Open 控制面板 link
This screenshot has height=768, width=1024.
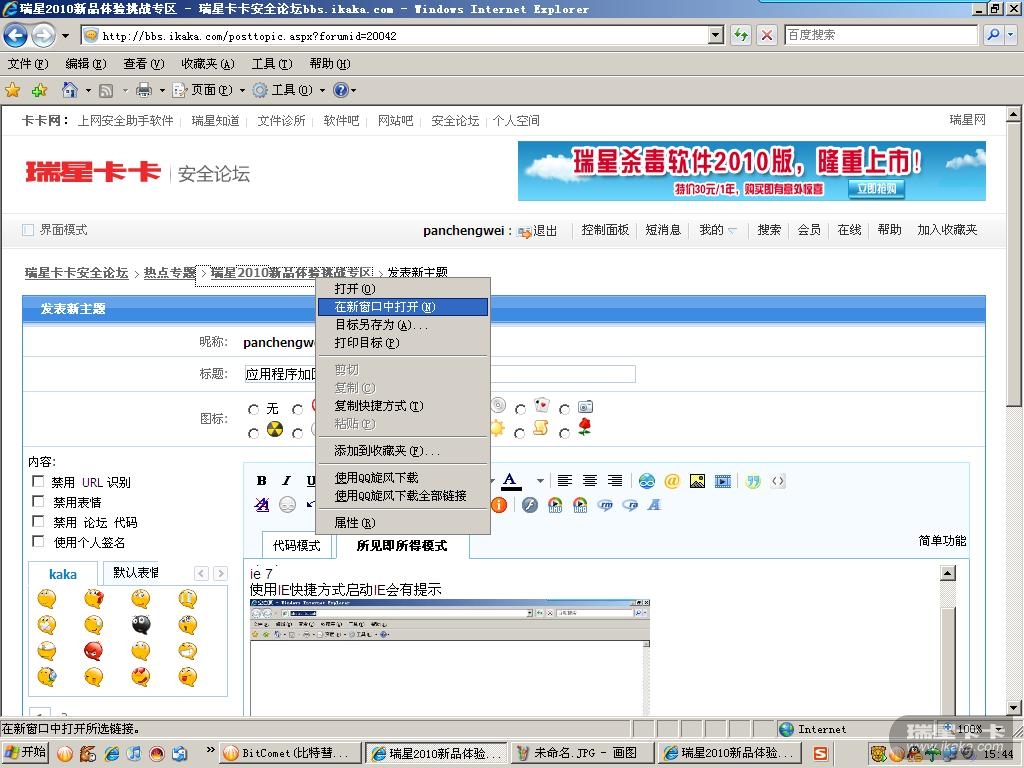coord(605,230)
